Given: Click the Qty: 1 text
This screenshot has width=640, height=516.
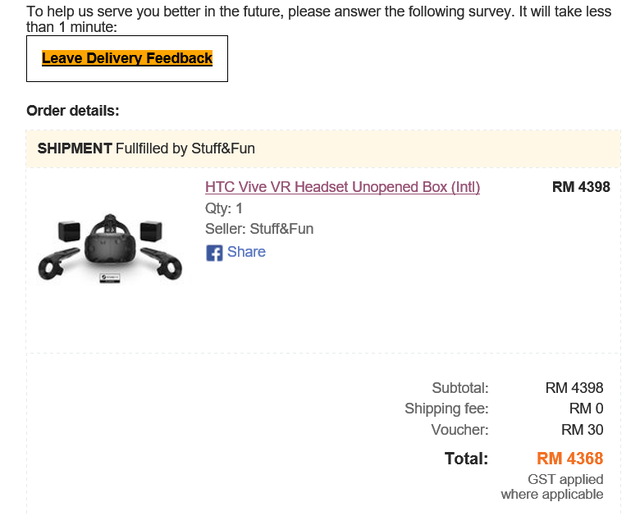Looking at the screenshot, I should 224,208.
